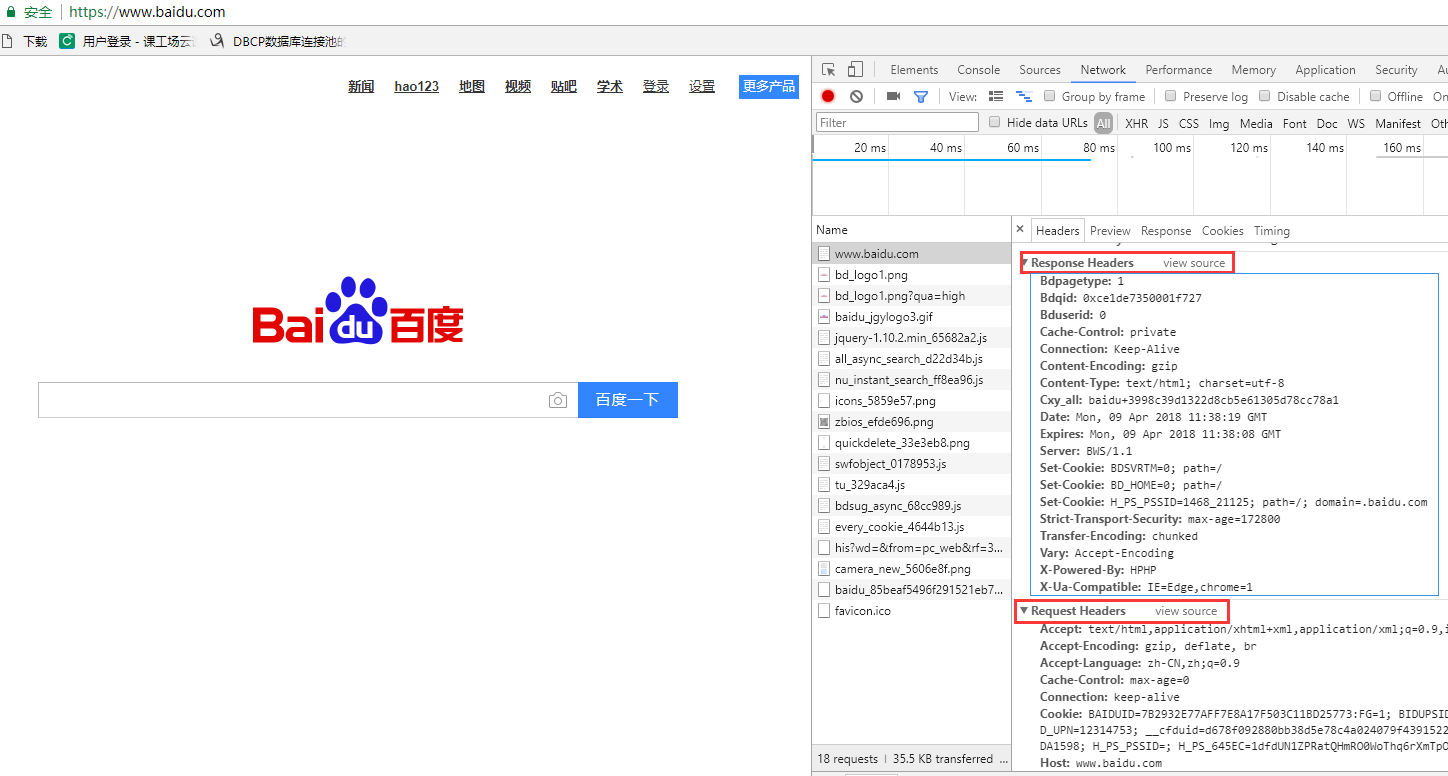Filter requests by JS type

pos(1163,124)
